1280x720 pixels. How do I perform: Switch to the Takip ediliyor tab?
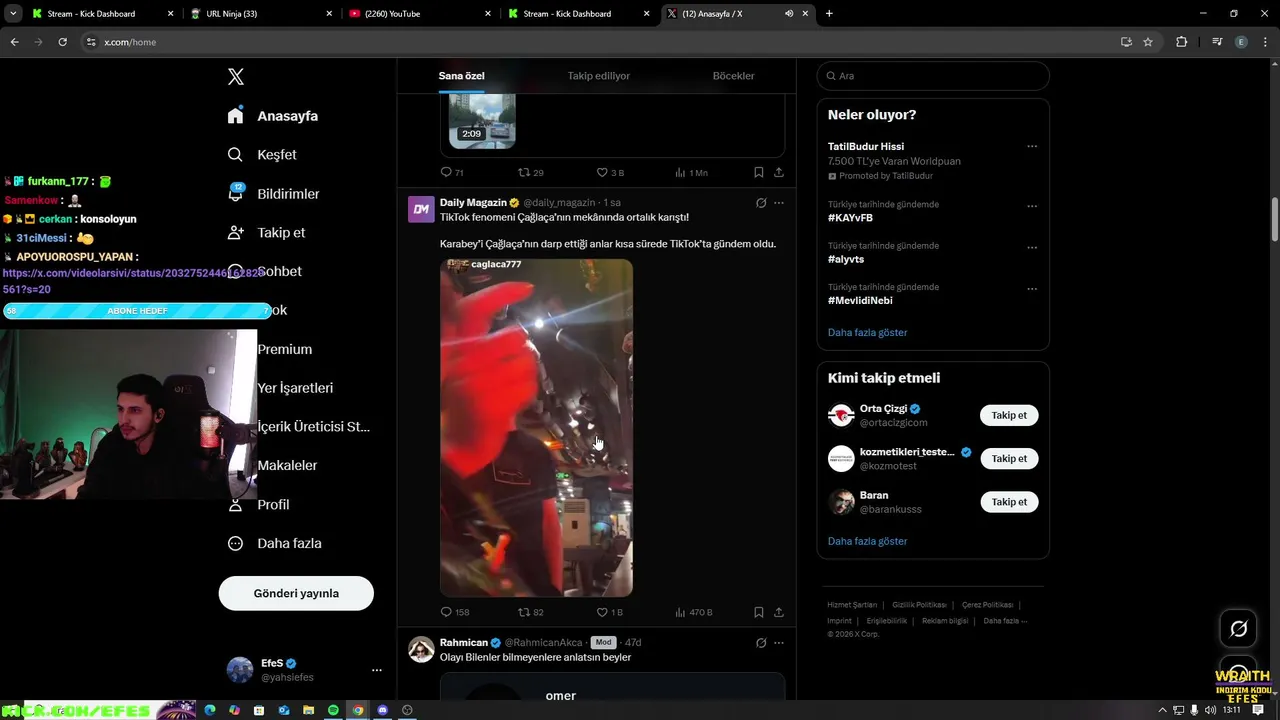click(x=599, y=76)
